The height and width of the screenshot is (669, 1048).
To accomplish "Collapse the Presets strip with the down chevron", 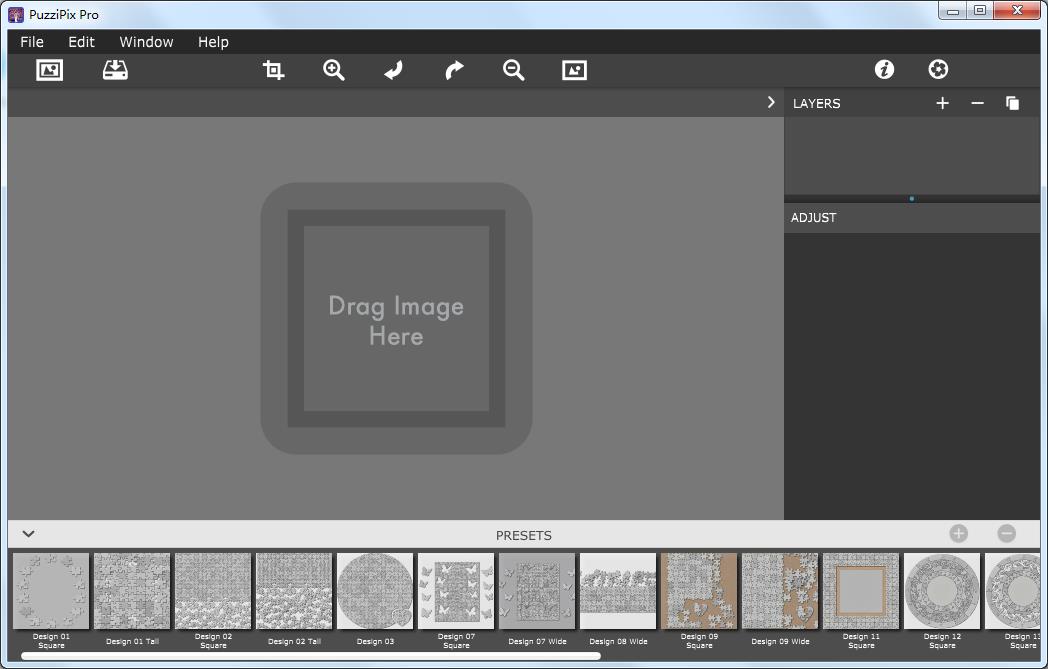I will click(28, 533).
